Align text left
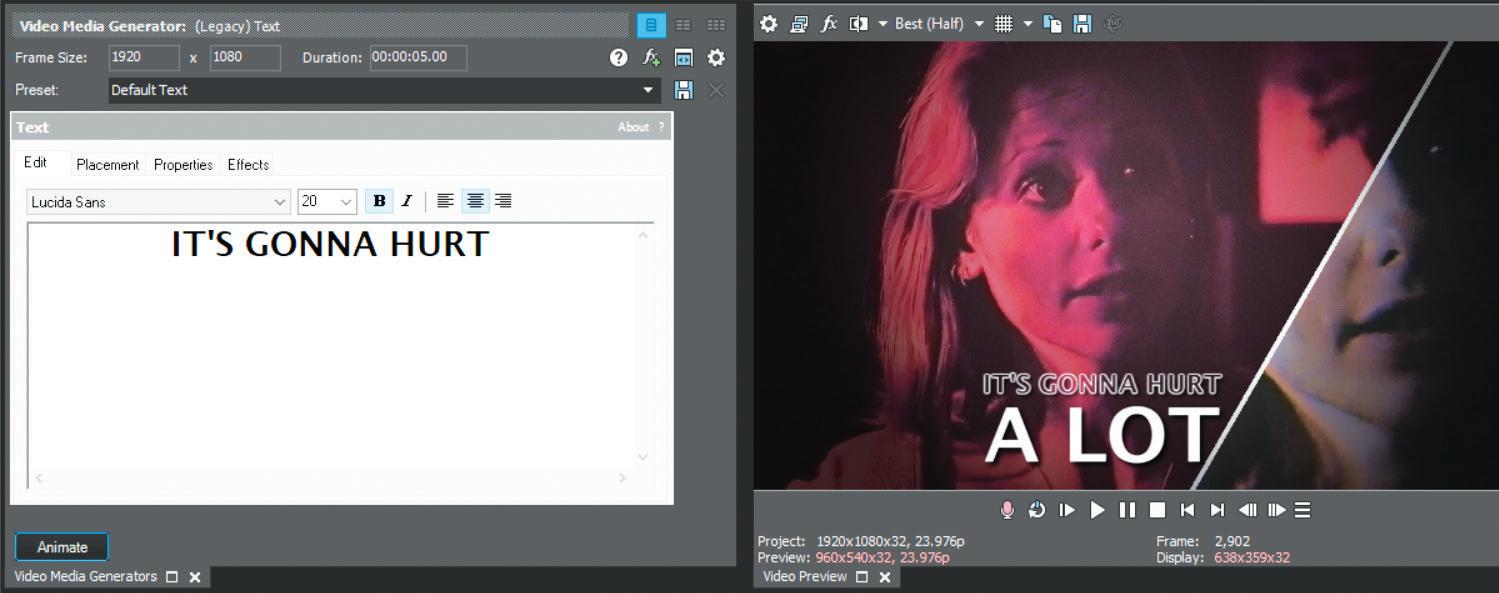The image size is (1499, 593). (446, 201)
